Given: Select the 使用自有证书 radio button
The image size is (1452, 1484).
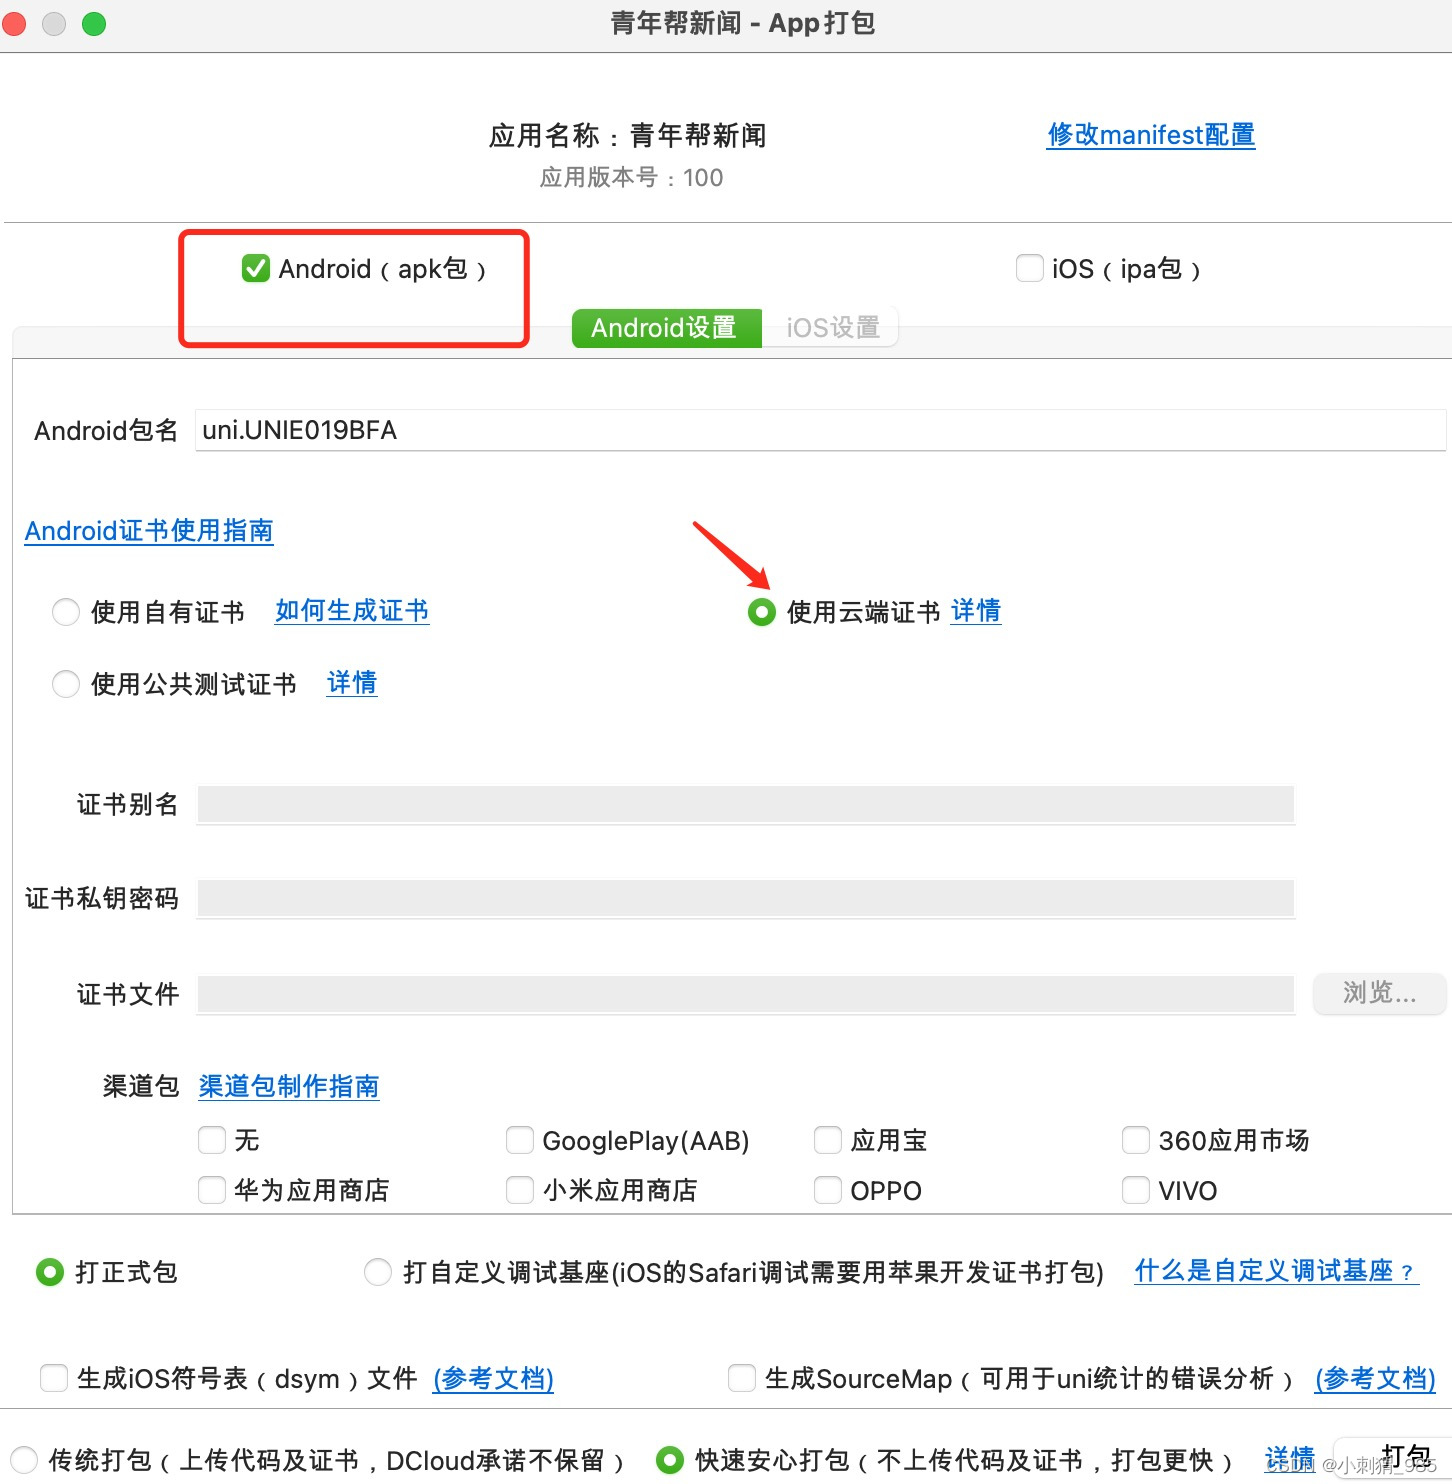Looking at the screenshot, I should [66, 612].
